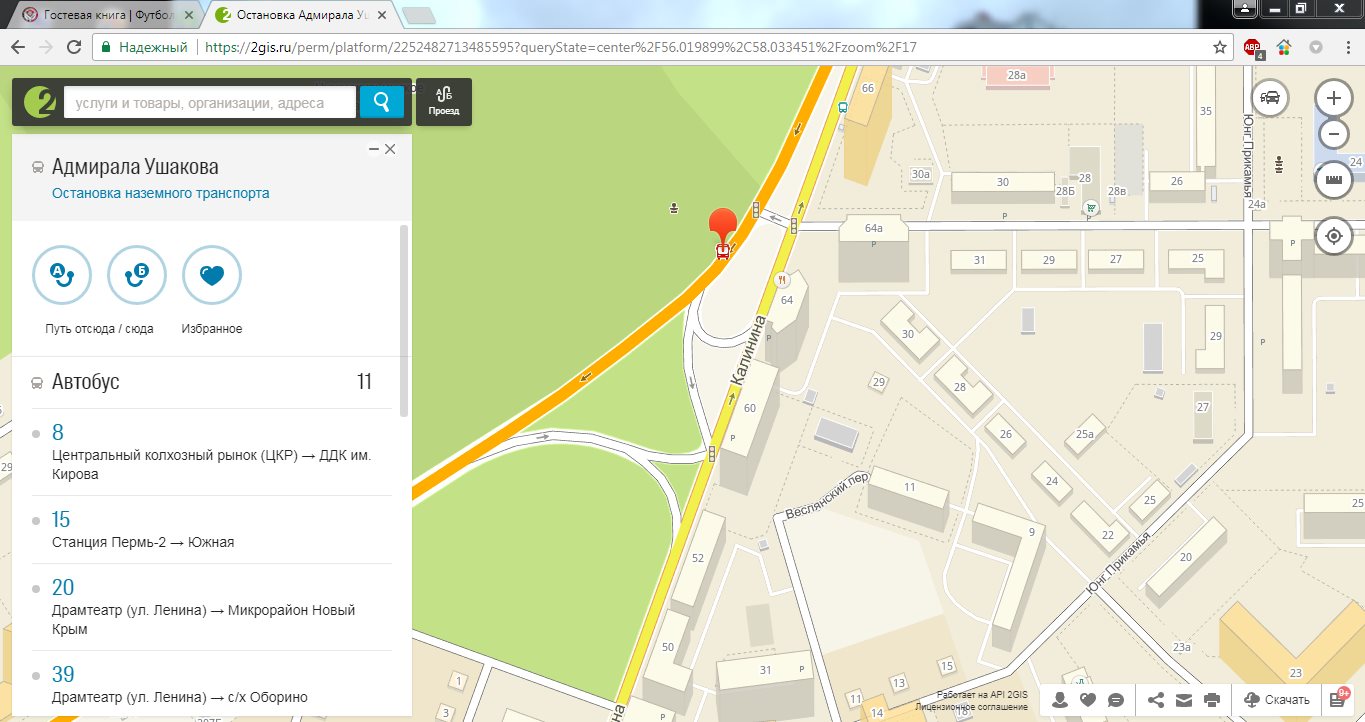
Task: Click the Скачать download button
Action: (1277, 700)
